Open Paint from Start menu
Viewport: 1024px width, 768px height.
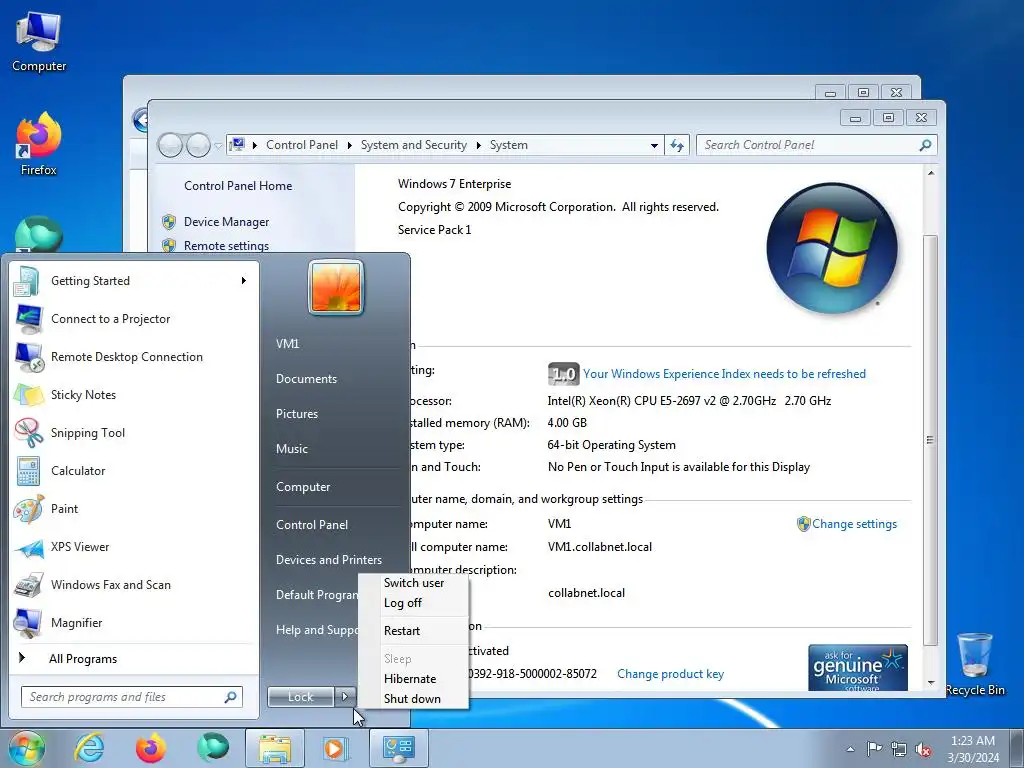134,509
